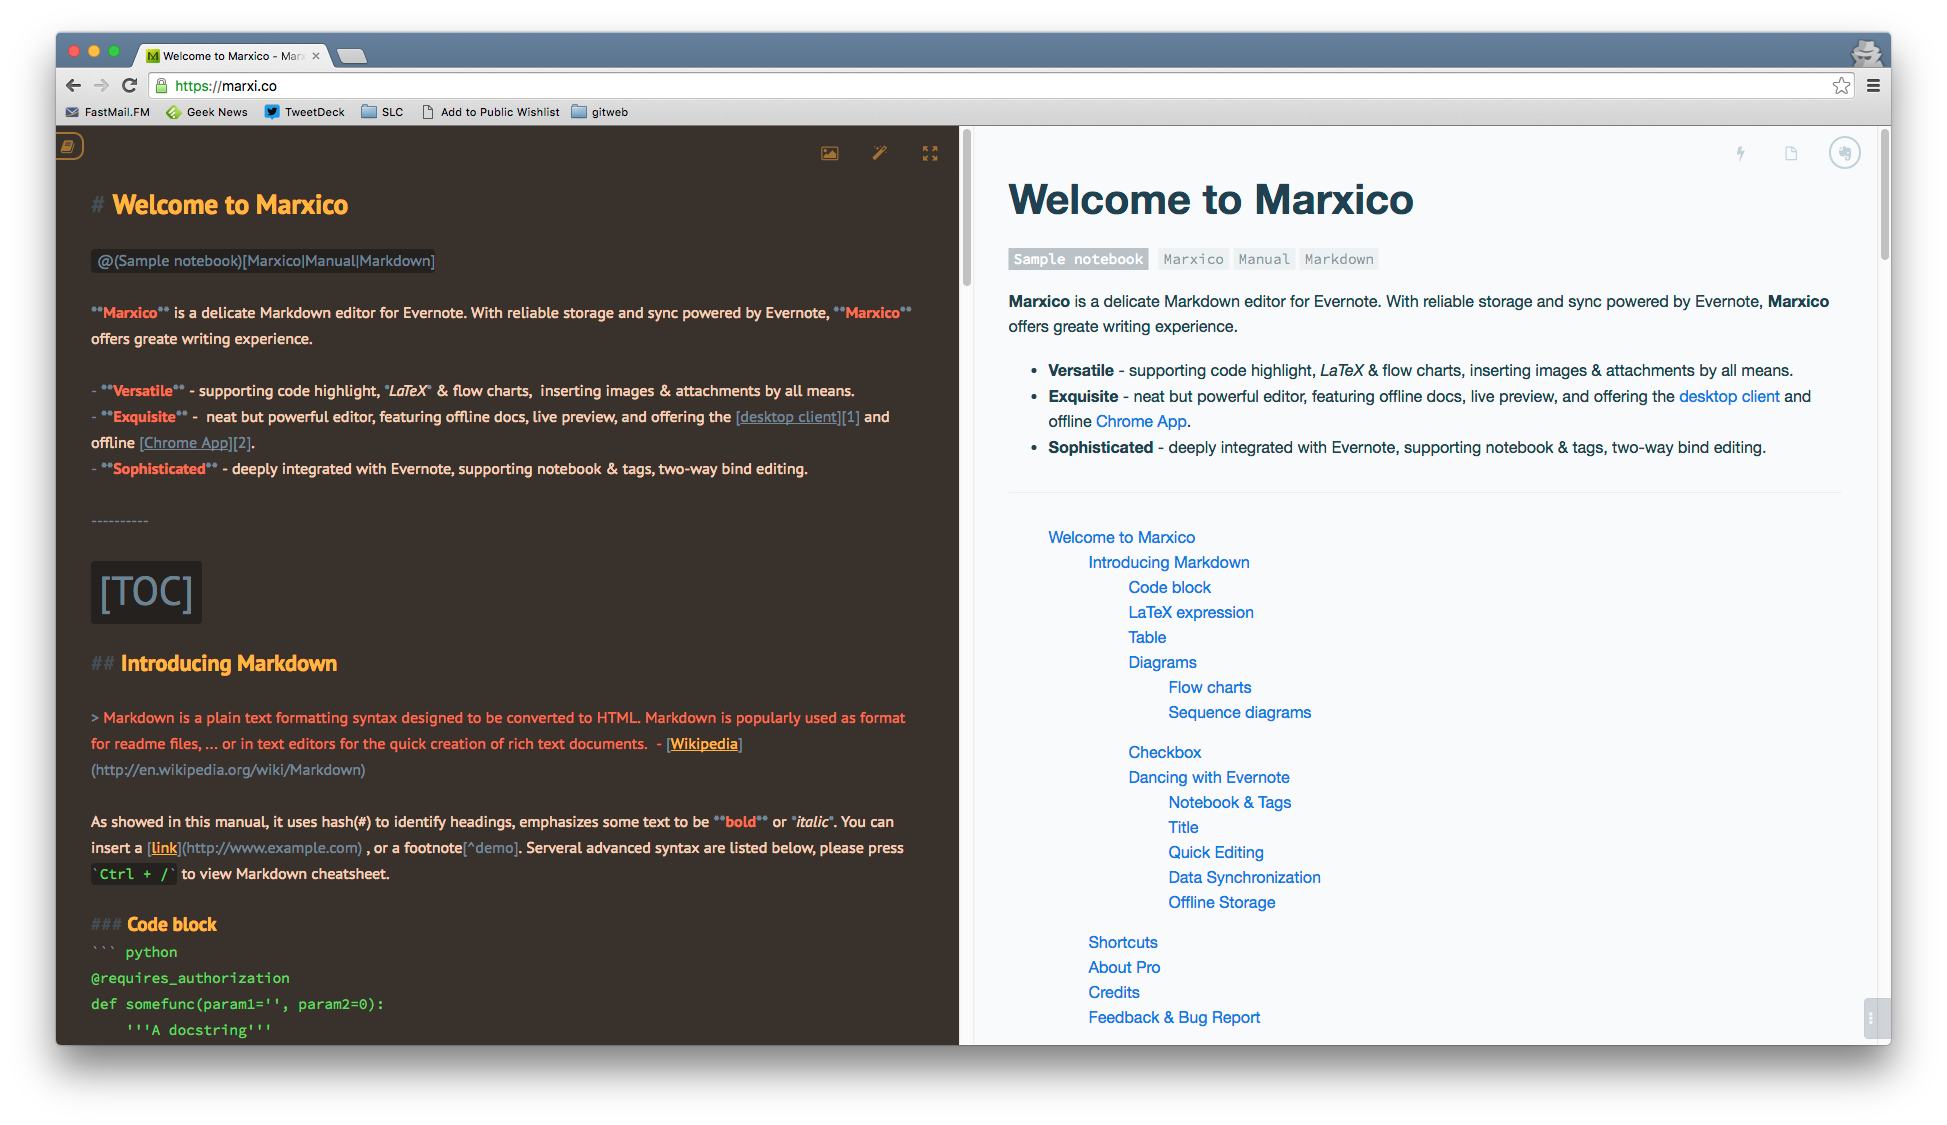
Task: Go to Quick Editing TOC entry
Action: coord(1216,852)
